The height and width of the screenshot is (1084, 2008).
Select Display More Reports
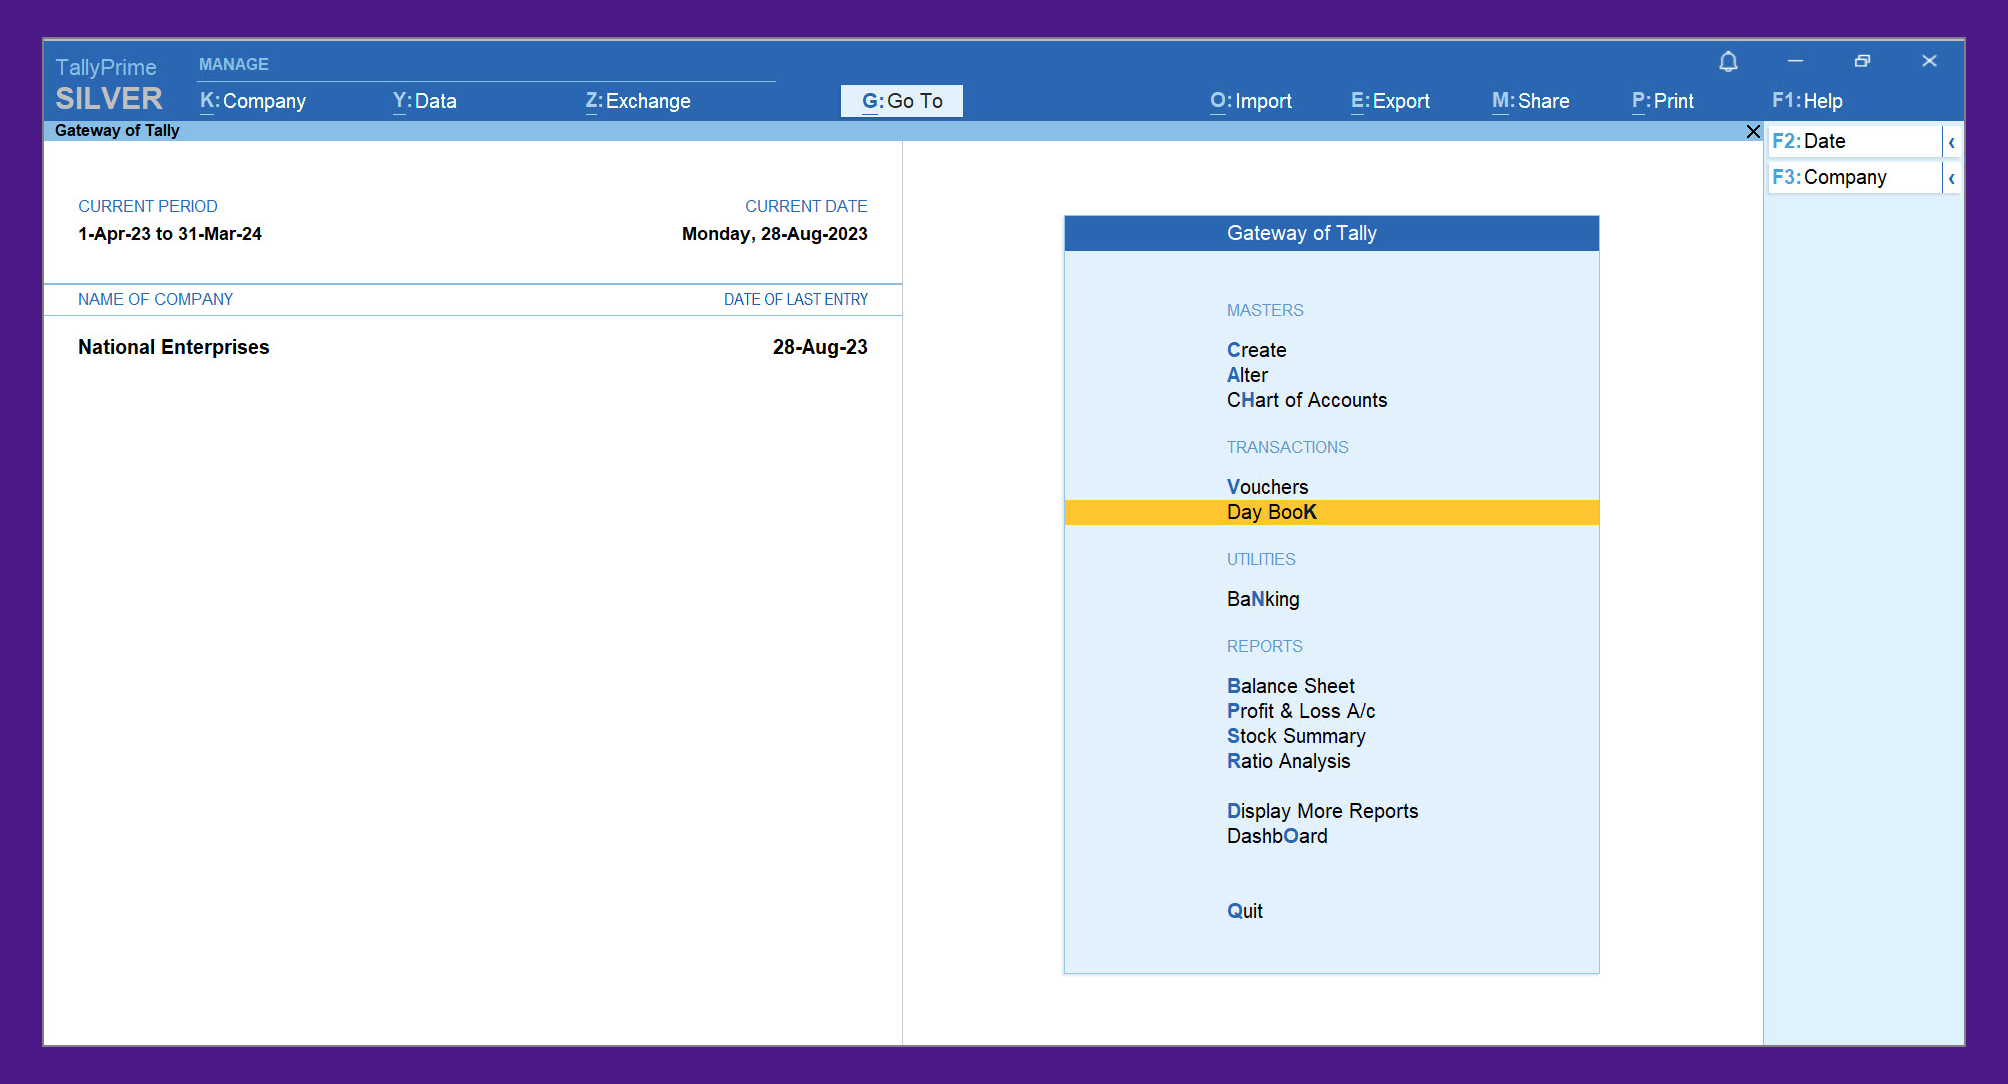point(1322,811)
